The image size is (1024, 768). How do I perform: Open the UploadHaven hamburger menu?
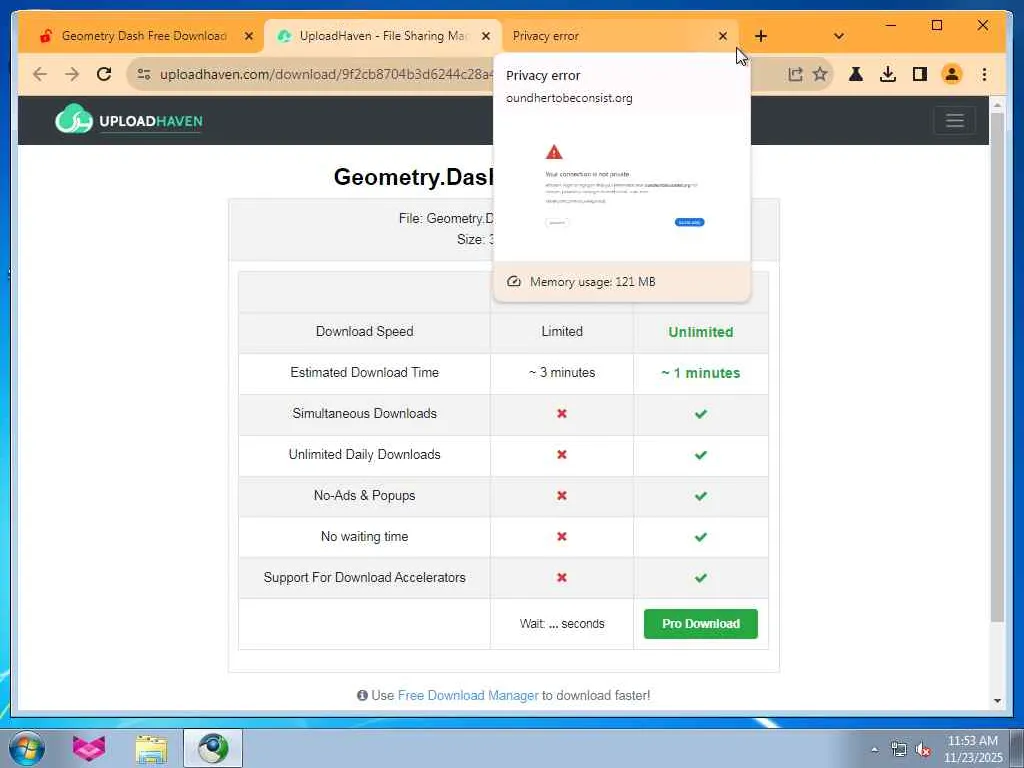click(x=955, y=120)
